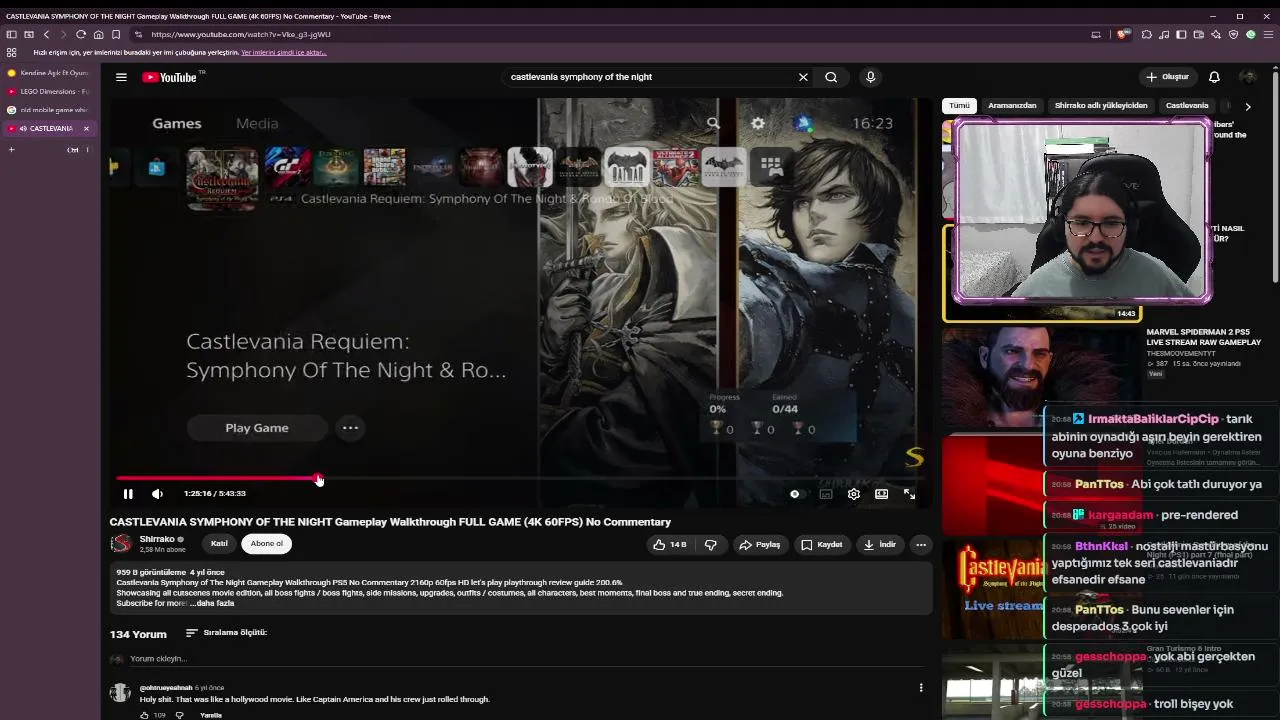The height and width of the screenshot is (720, 1280).
Task: Go back with the browser back arrow
Action: coord(46,34)
